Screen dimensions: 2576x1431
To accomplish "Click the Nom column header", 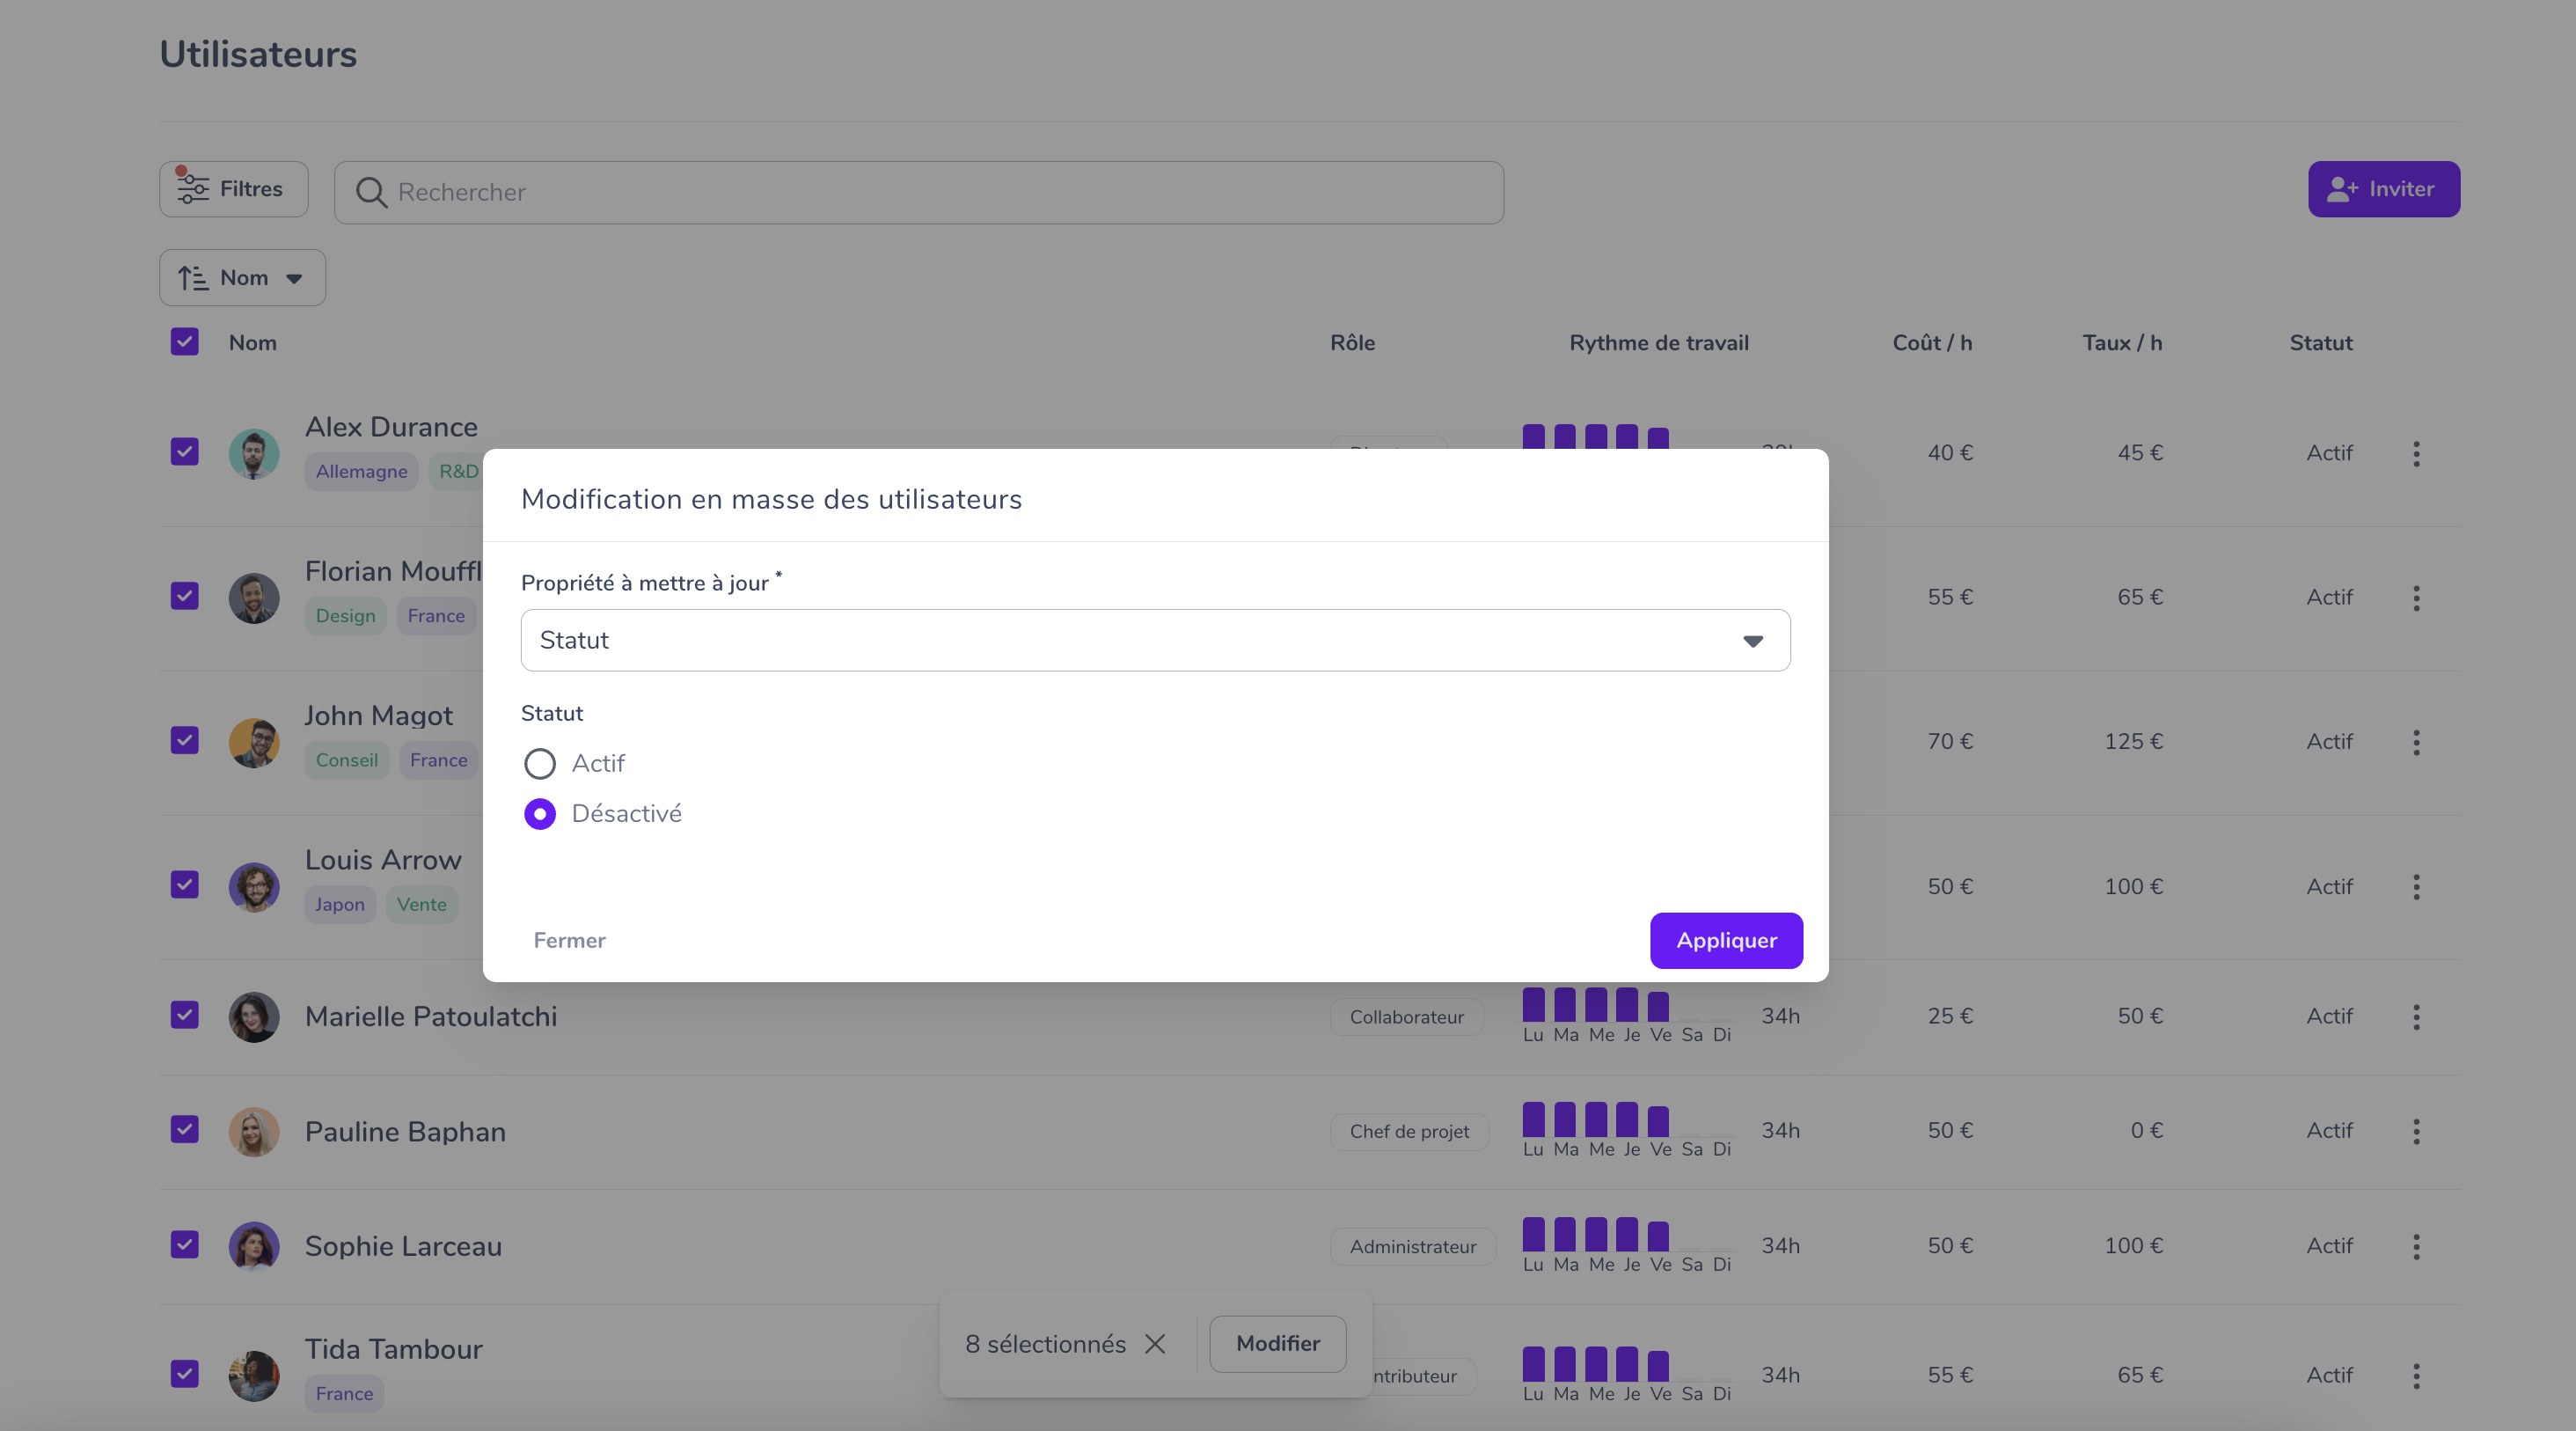I will pos(252,342).
